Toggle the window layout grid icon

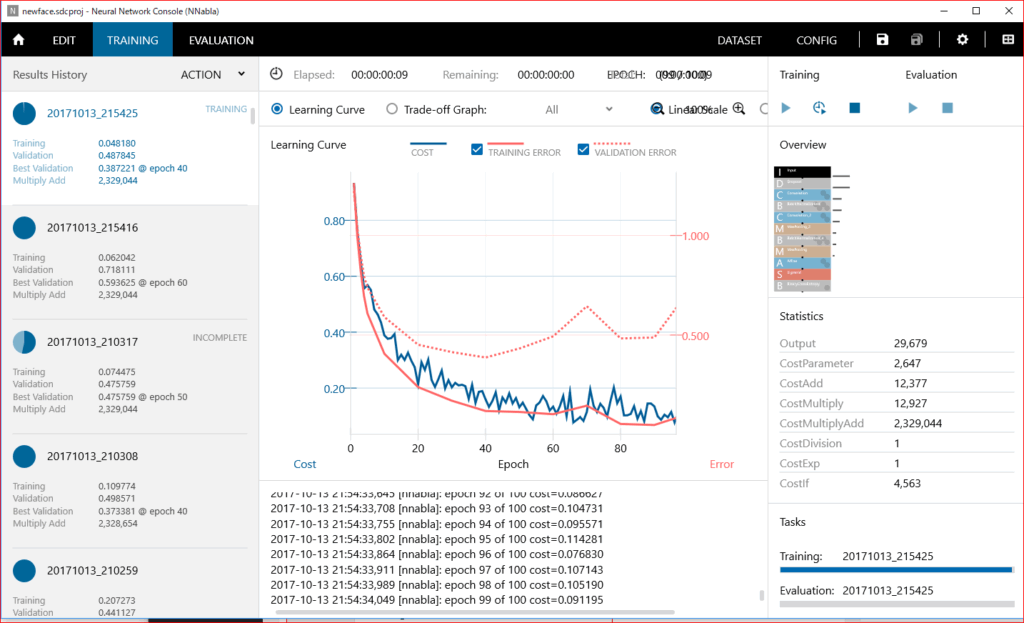pos(1008,40)
